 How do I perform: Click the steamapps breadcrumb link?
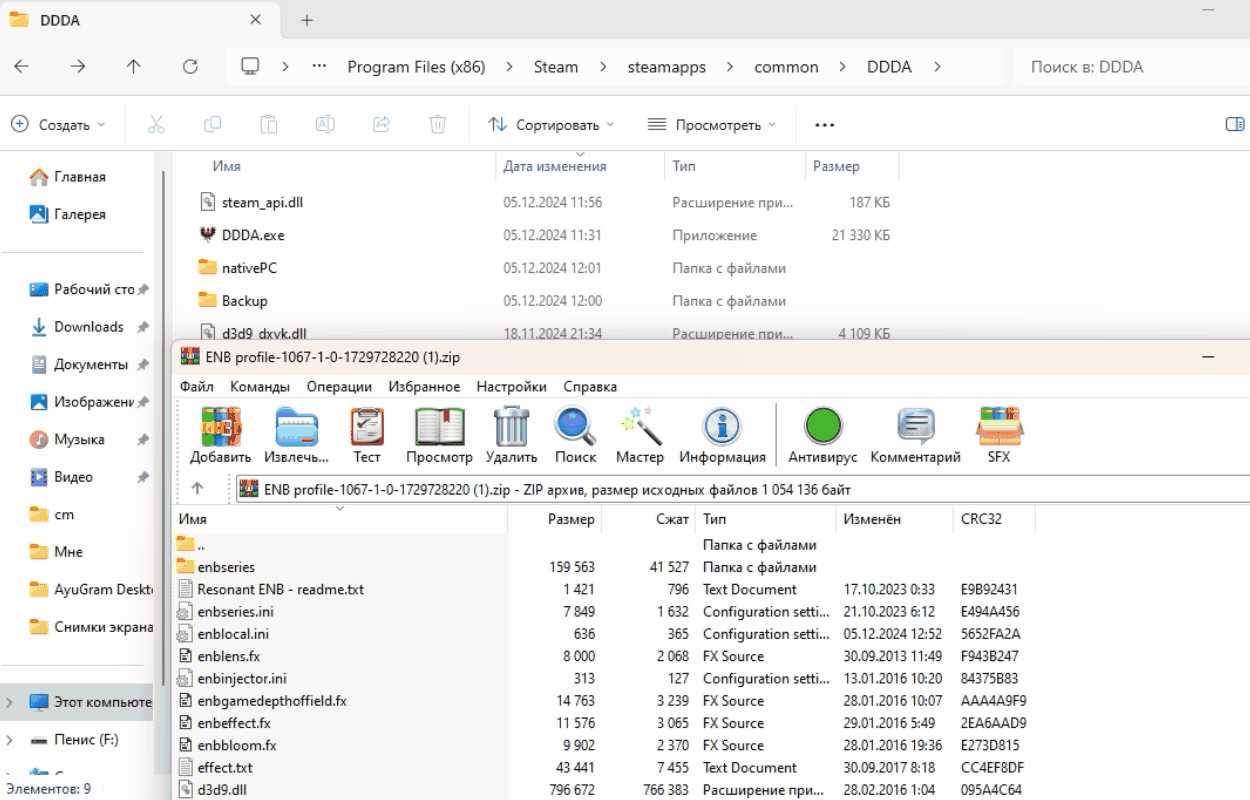pos(666,67)
